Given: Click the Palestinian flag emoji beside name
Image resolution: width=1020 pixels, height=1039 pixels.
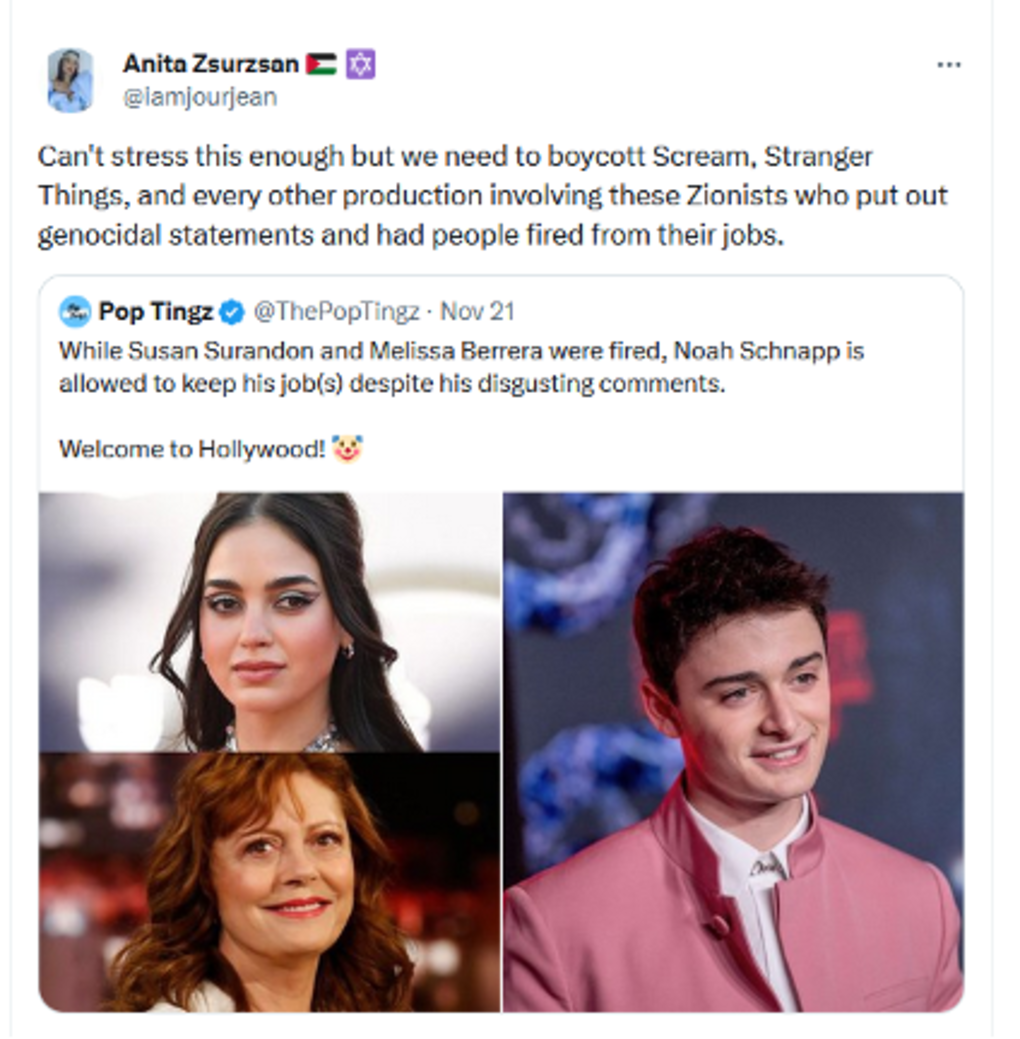Looking at the screenshot, I should coord(320,65).
